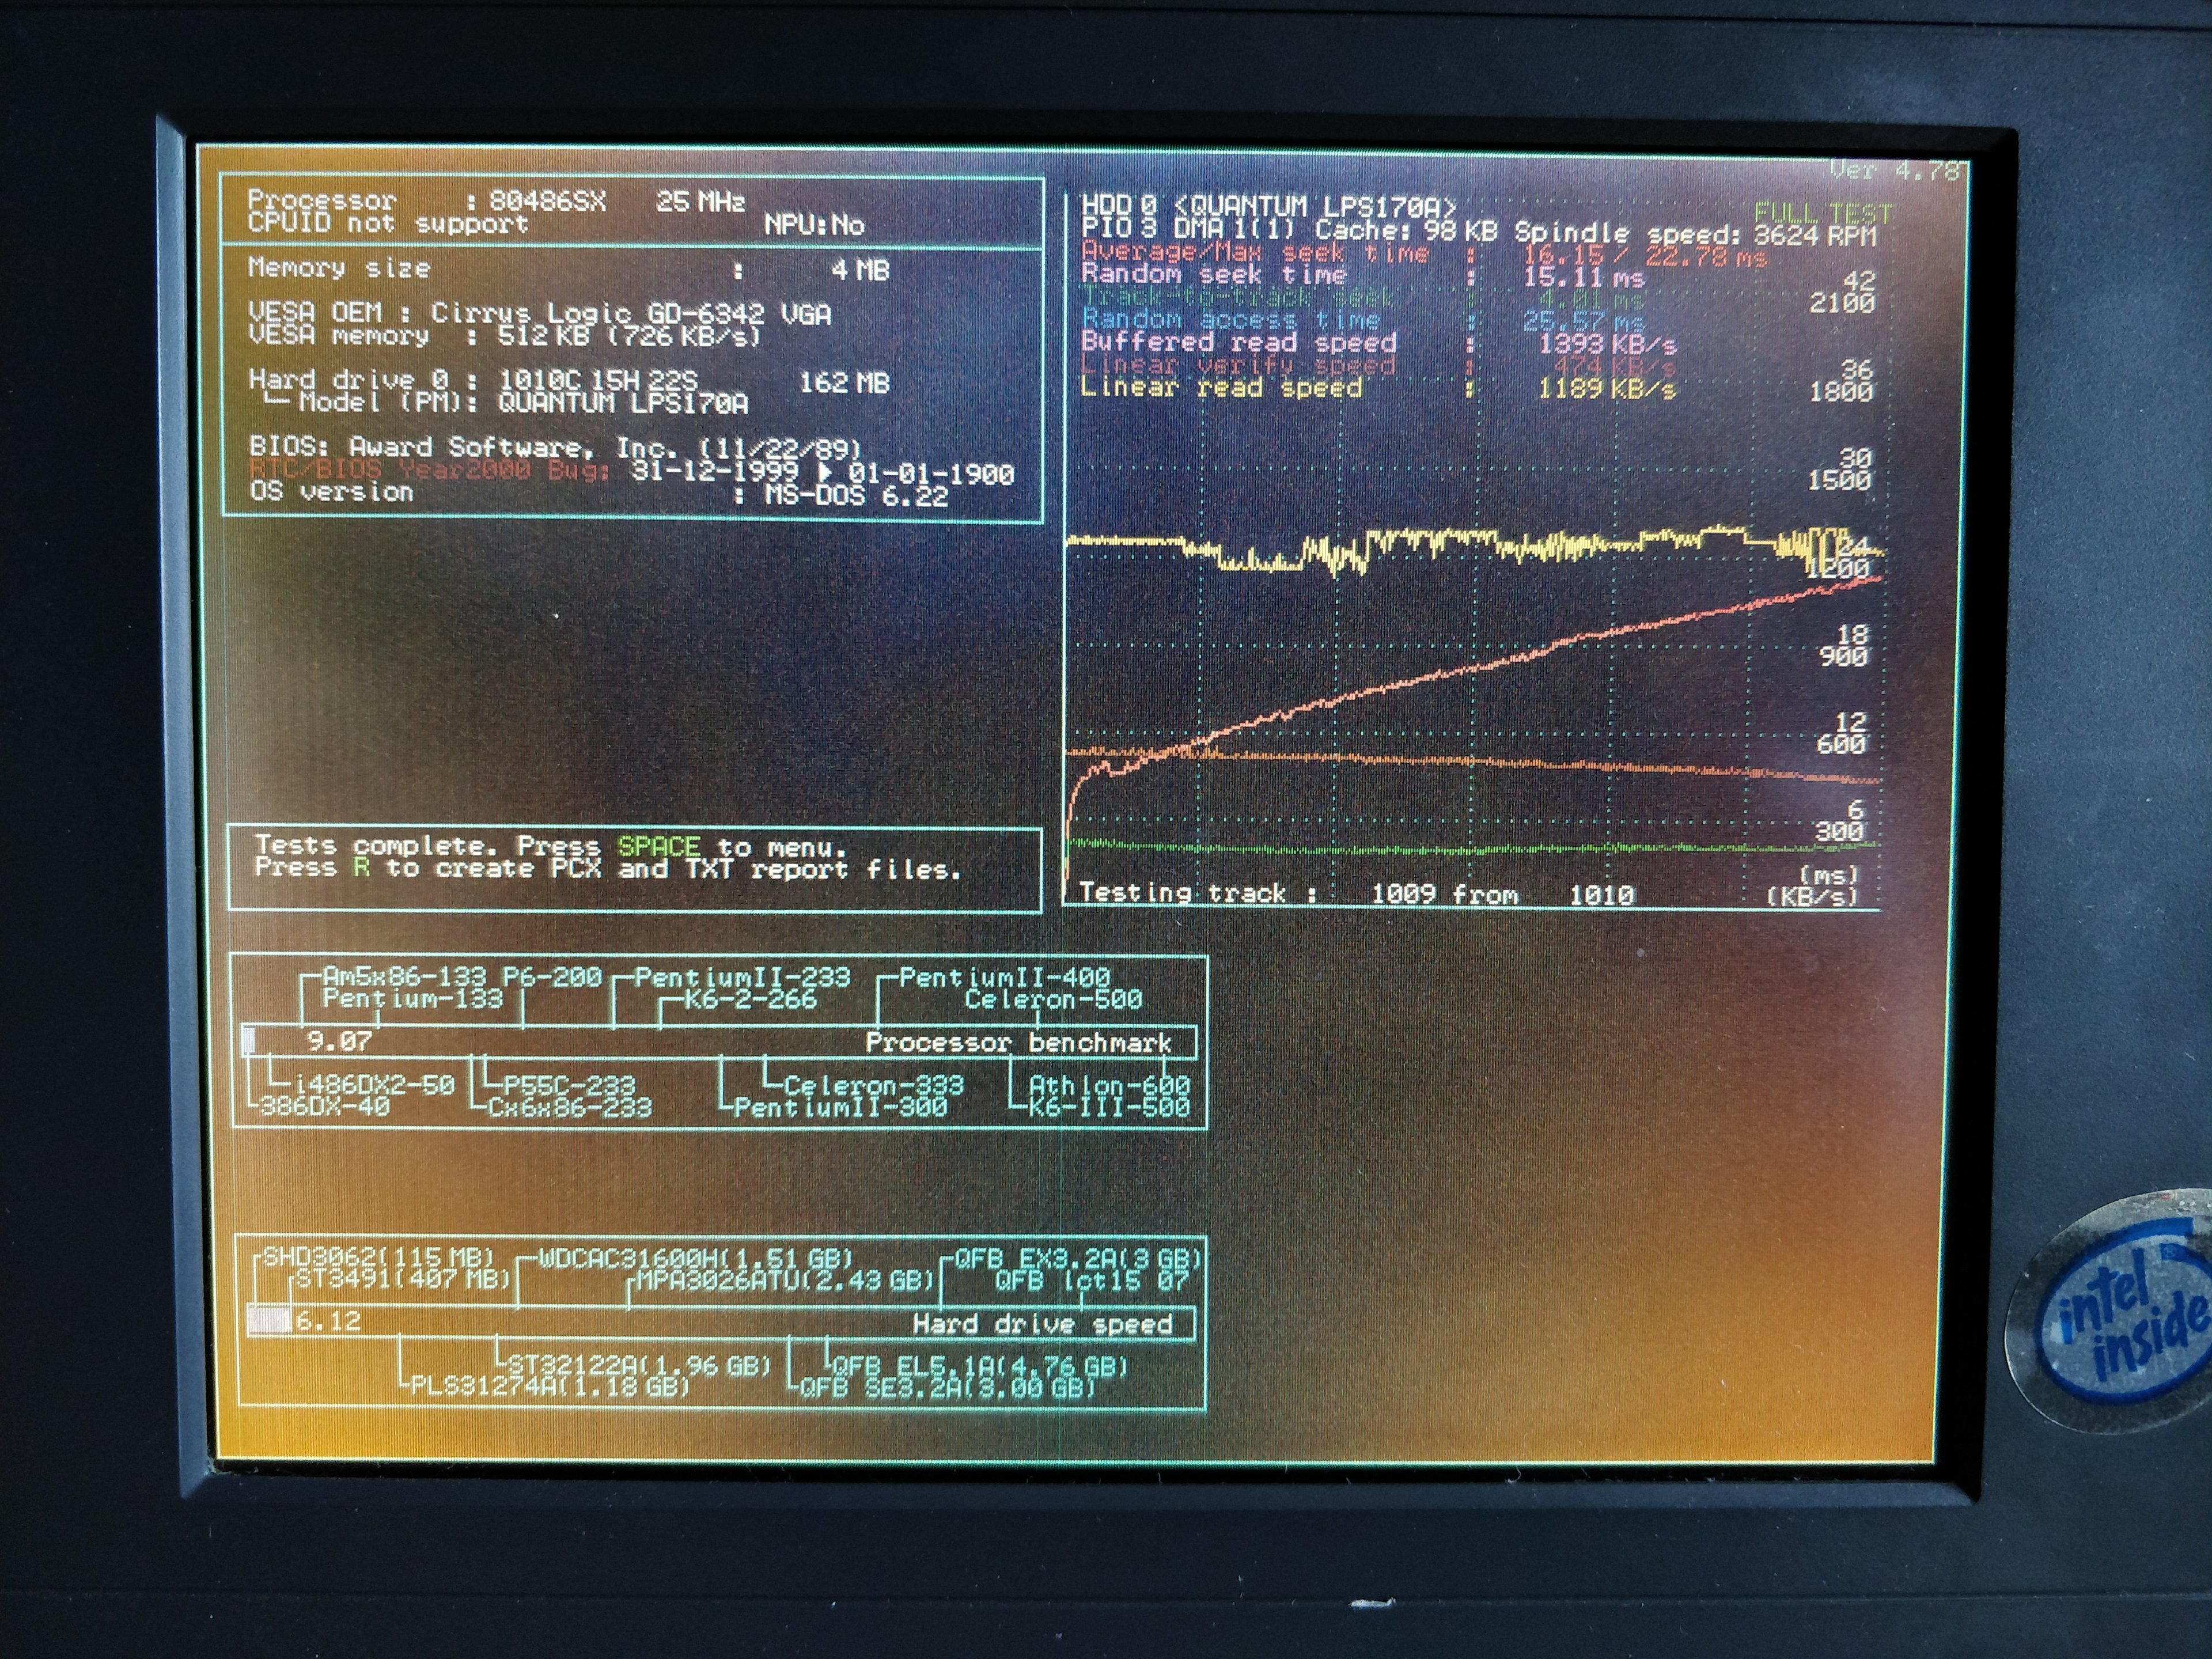The width and height of the screenshot is (2212, 1659).
Task: Click the HDD 0 QUANTUM LPS170A header
Action: pos(1268,206)
